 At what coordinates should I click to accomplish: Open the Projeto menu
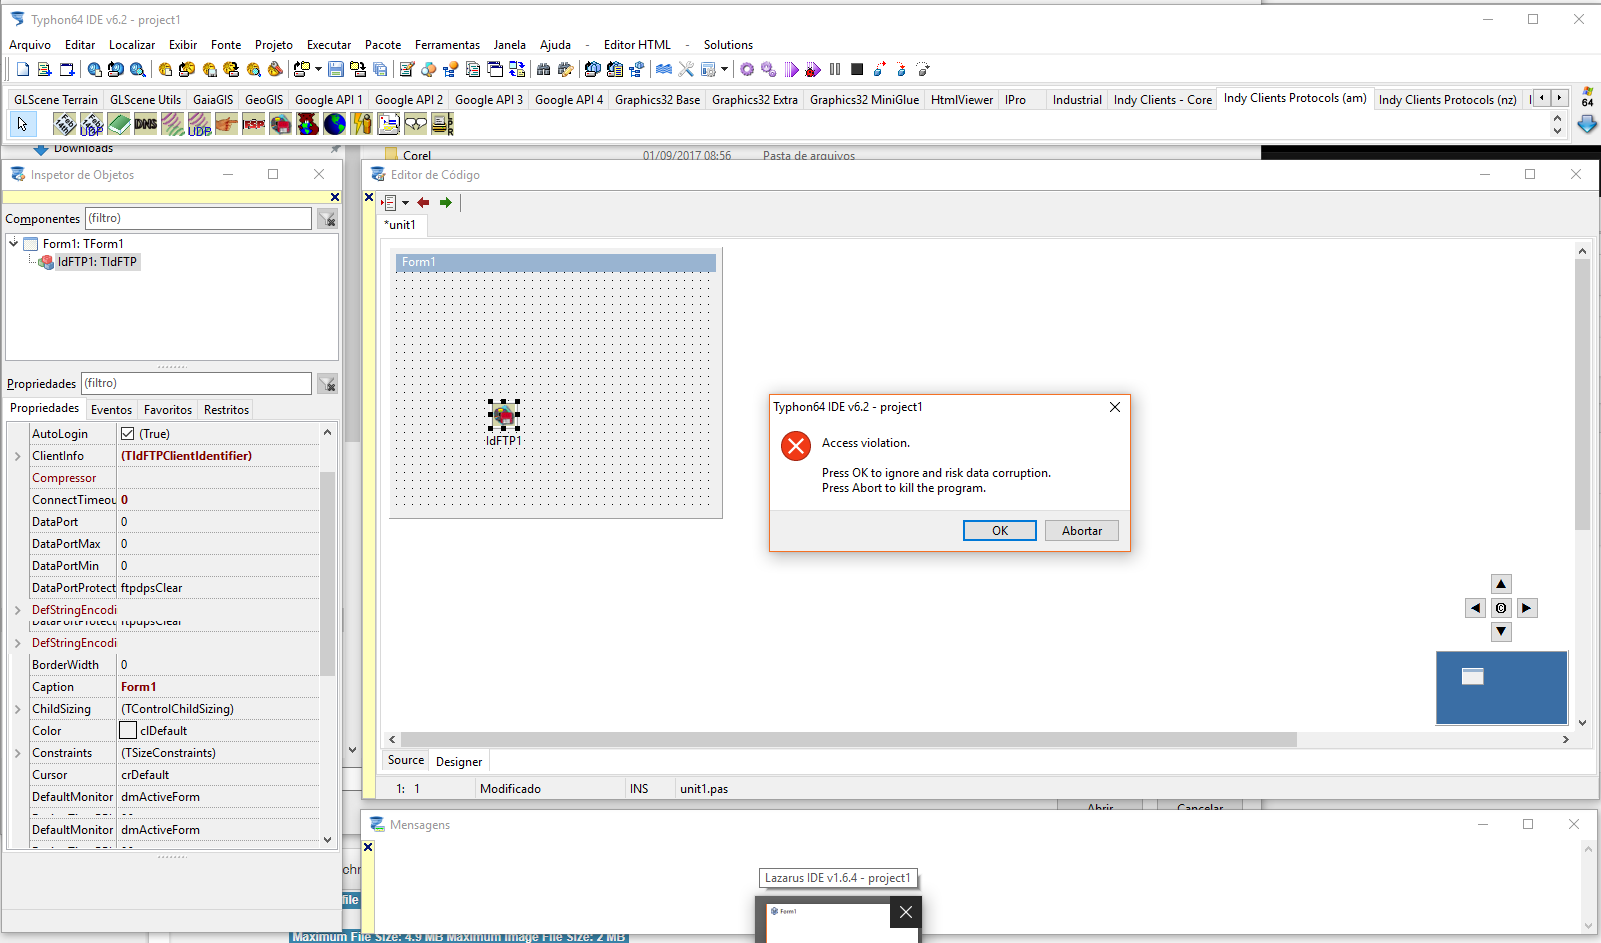pyautogui.click(x=274, y=45)
